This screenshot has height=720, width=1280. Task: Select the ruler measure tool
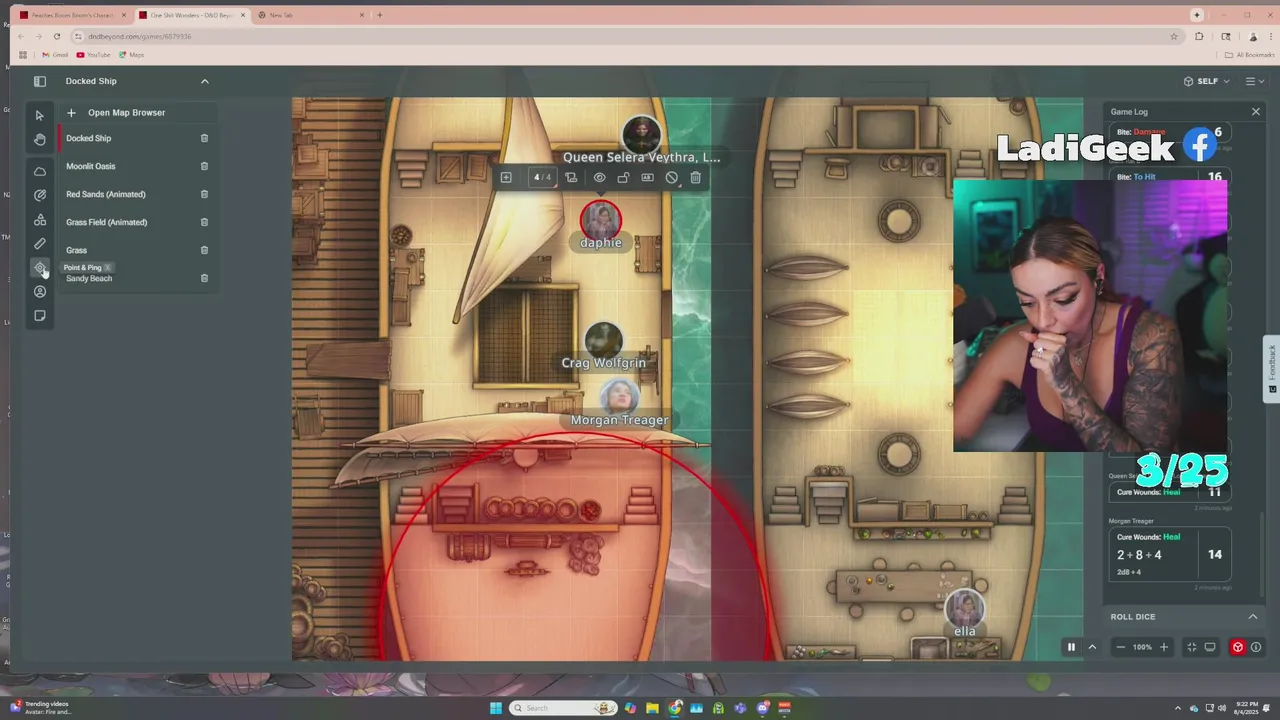coord(40,243)
